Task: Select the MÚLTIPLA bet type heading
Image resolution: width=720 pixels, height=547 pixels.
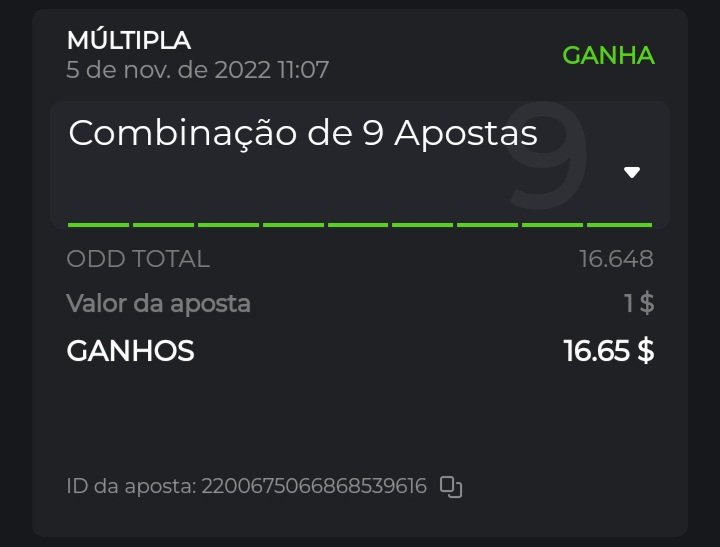Action: click(128, 40)
